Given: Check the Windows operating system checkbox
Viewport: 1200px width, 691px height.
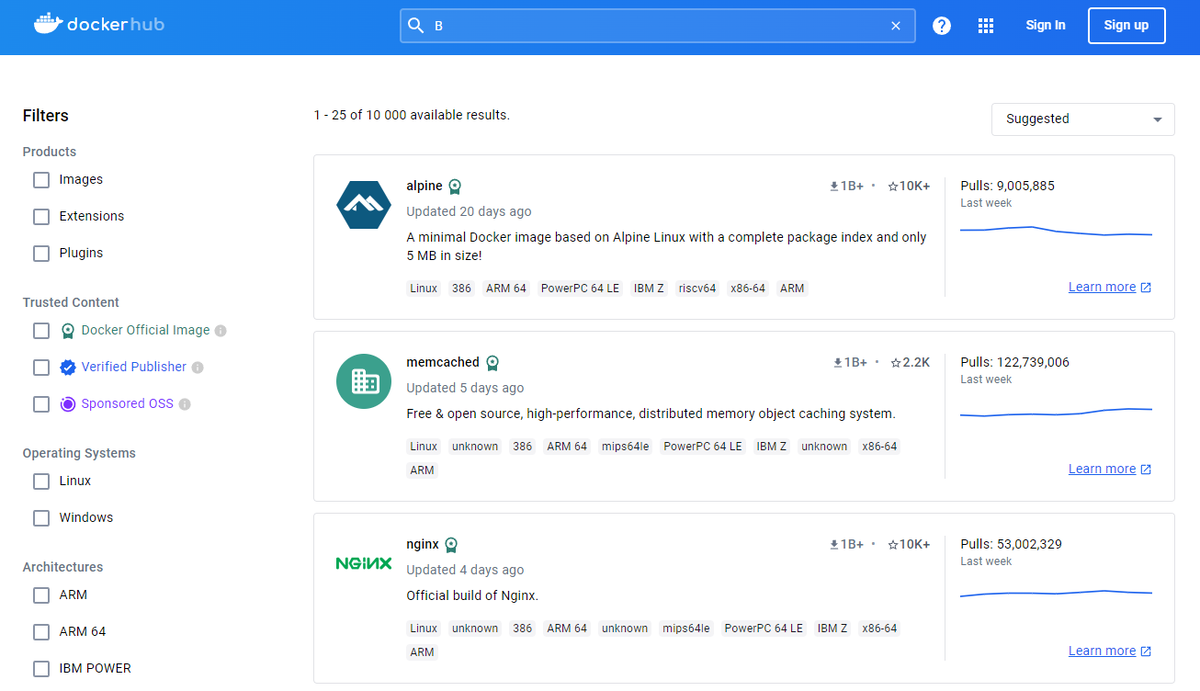Looking at the screenshot, I should (x=41, y=519).
